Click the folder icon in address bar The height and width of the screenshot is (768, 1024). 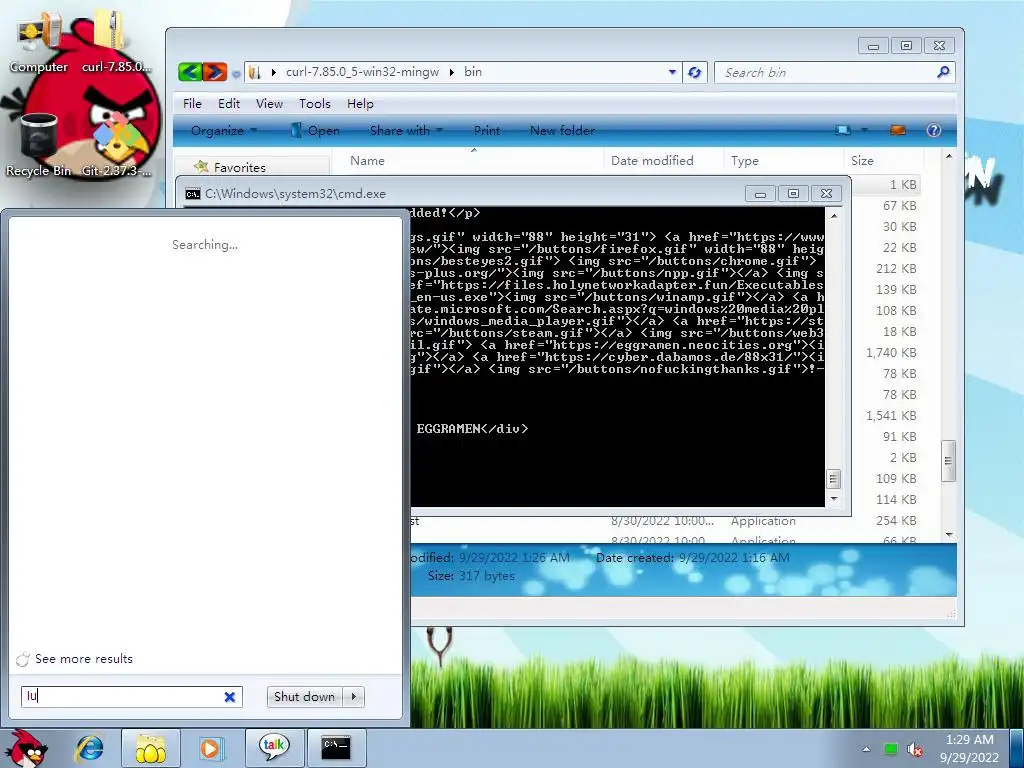pos(255,72)
